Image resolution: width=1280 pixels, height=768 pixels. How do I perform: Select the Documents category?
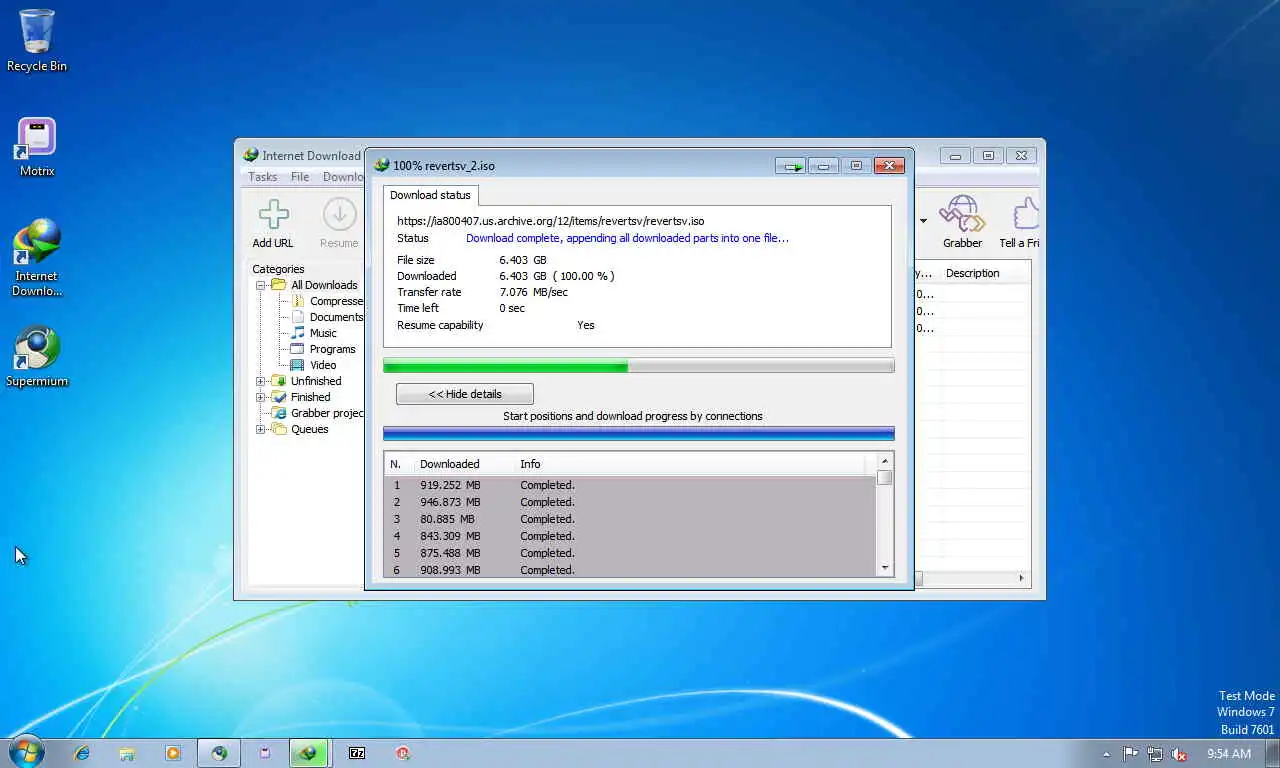point(336,317)
